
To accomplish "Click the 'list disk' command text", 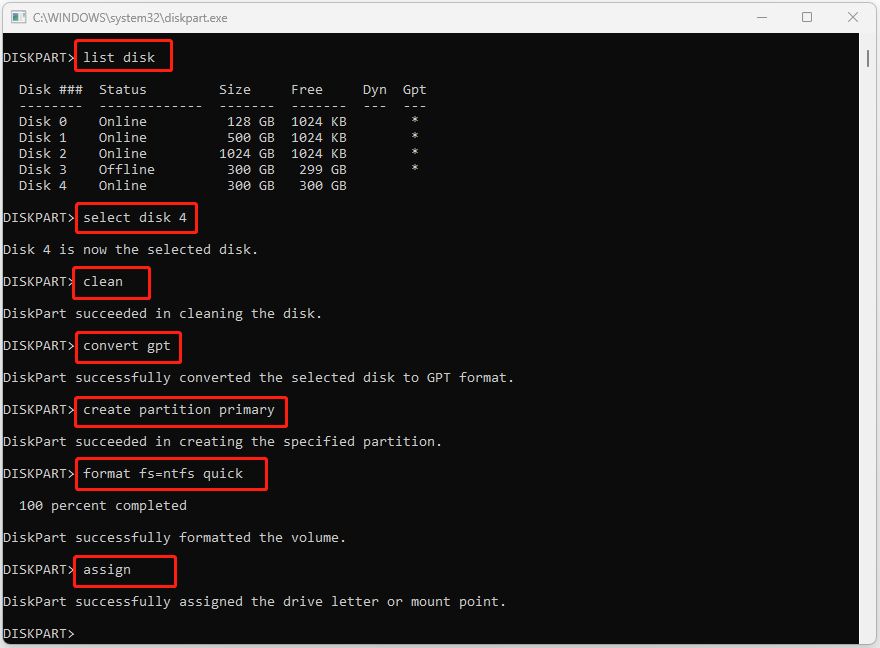I will pyautogui.click(x=119, y=58).
